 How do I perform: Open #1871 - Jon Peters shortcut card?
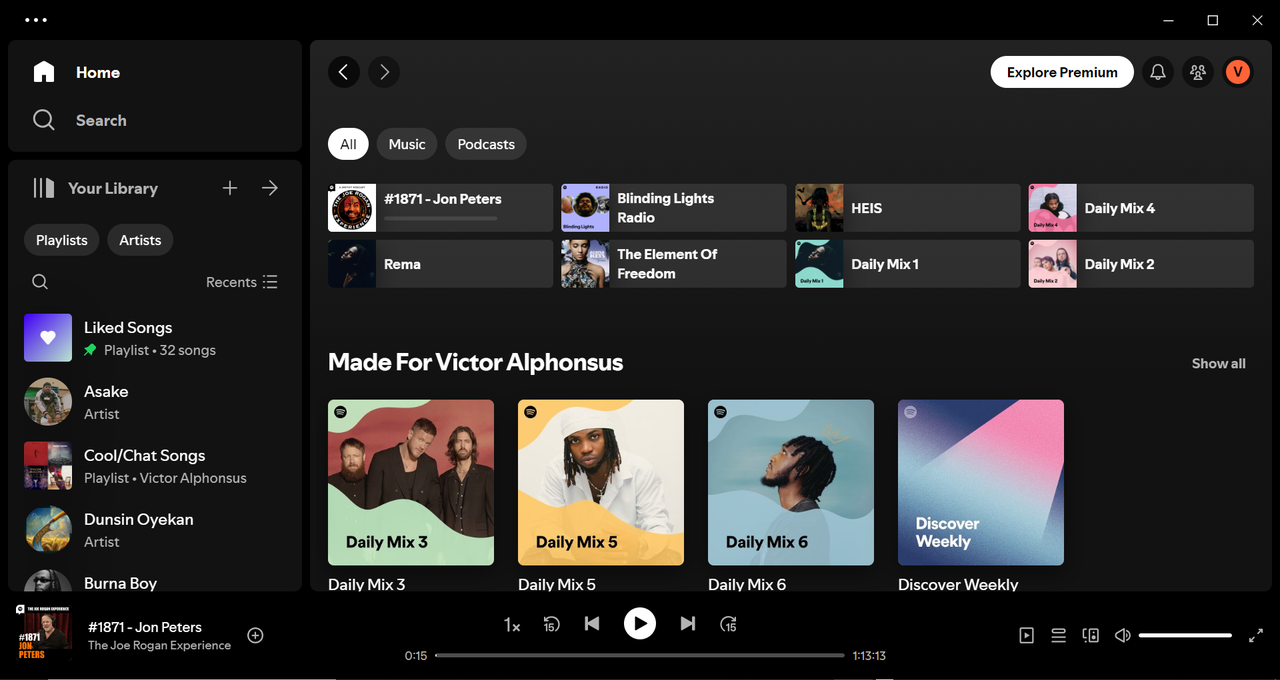pyautogui.click(x=440, y=208)
